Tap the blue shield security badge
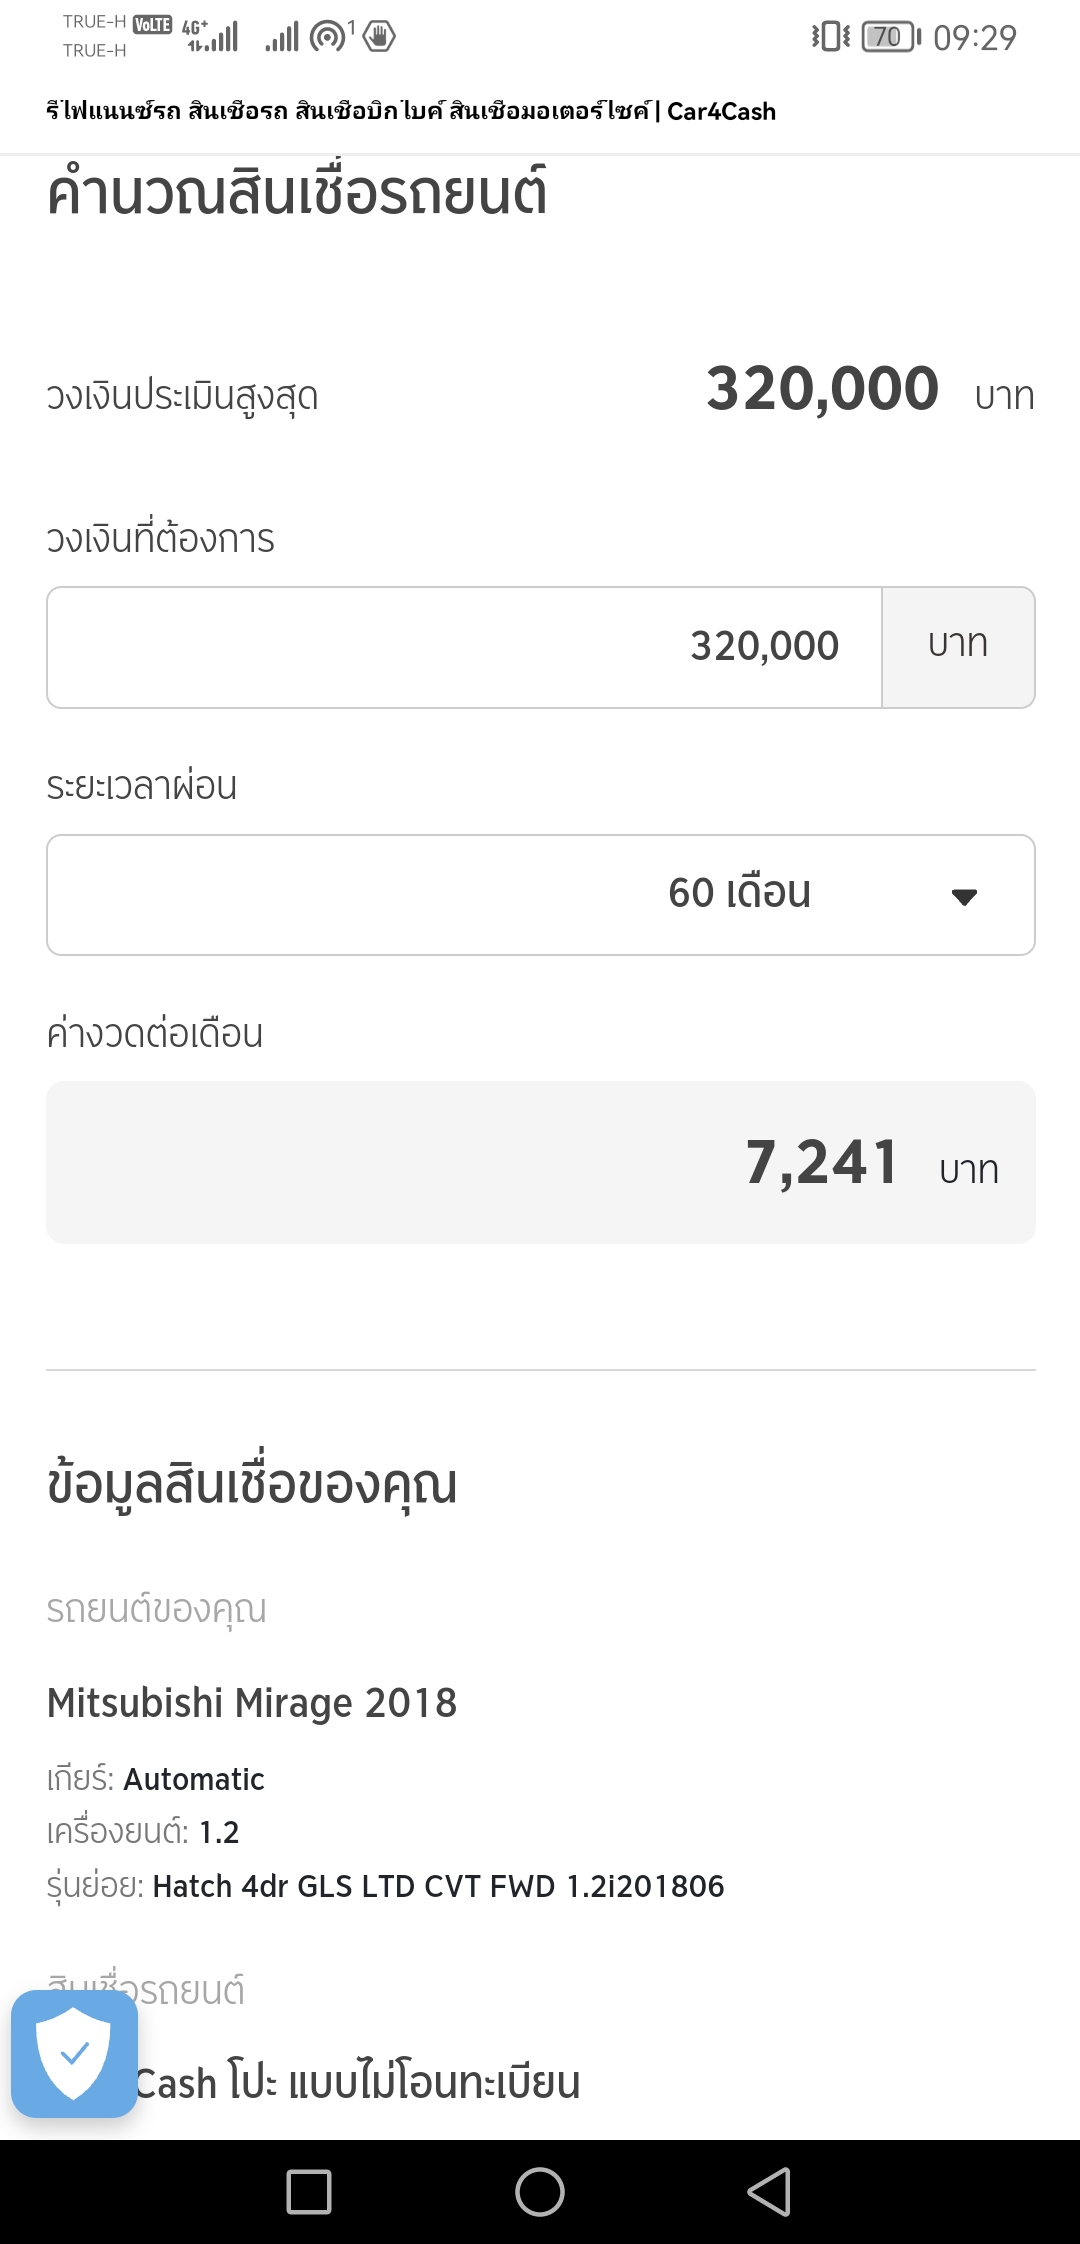 [x=74, y=2054]
